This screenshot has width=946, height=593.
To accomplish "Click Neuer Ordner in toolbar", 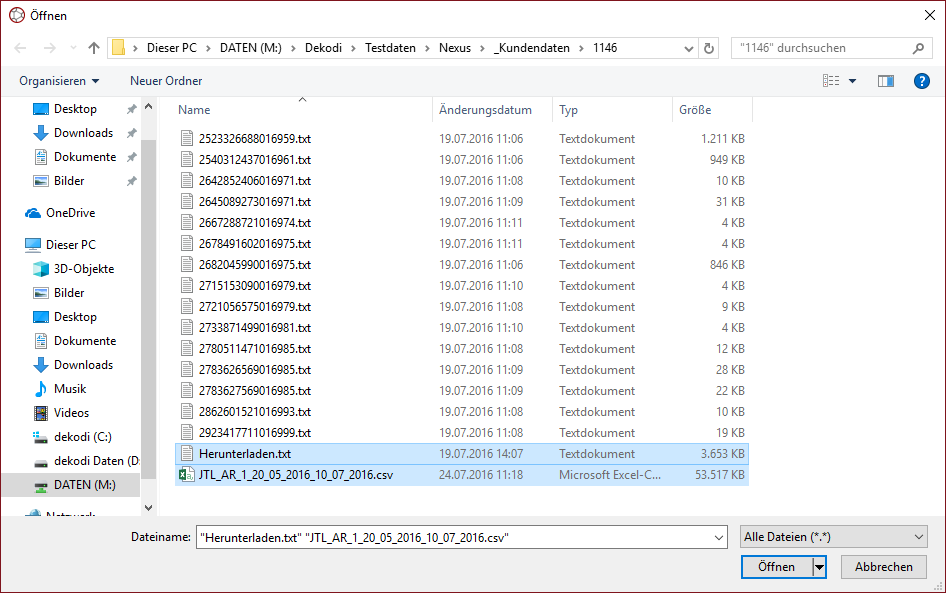I will pos(166,81).
